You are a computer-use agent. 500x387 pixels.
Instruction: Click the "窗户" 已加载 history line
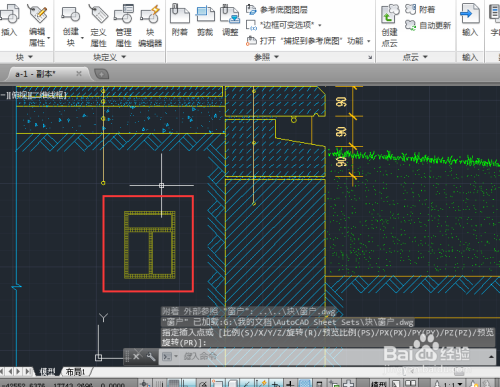click(288, 322)
